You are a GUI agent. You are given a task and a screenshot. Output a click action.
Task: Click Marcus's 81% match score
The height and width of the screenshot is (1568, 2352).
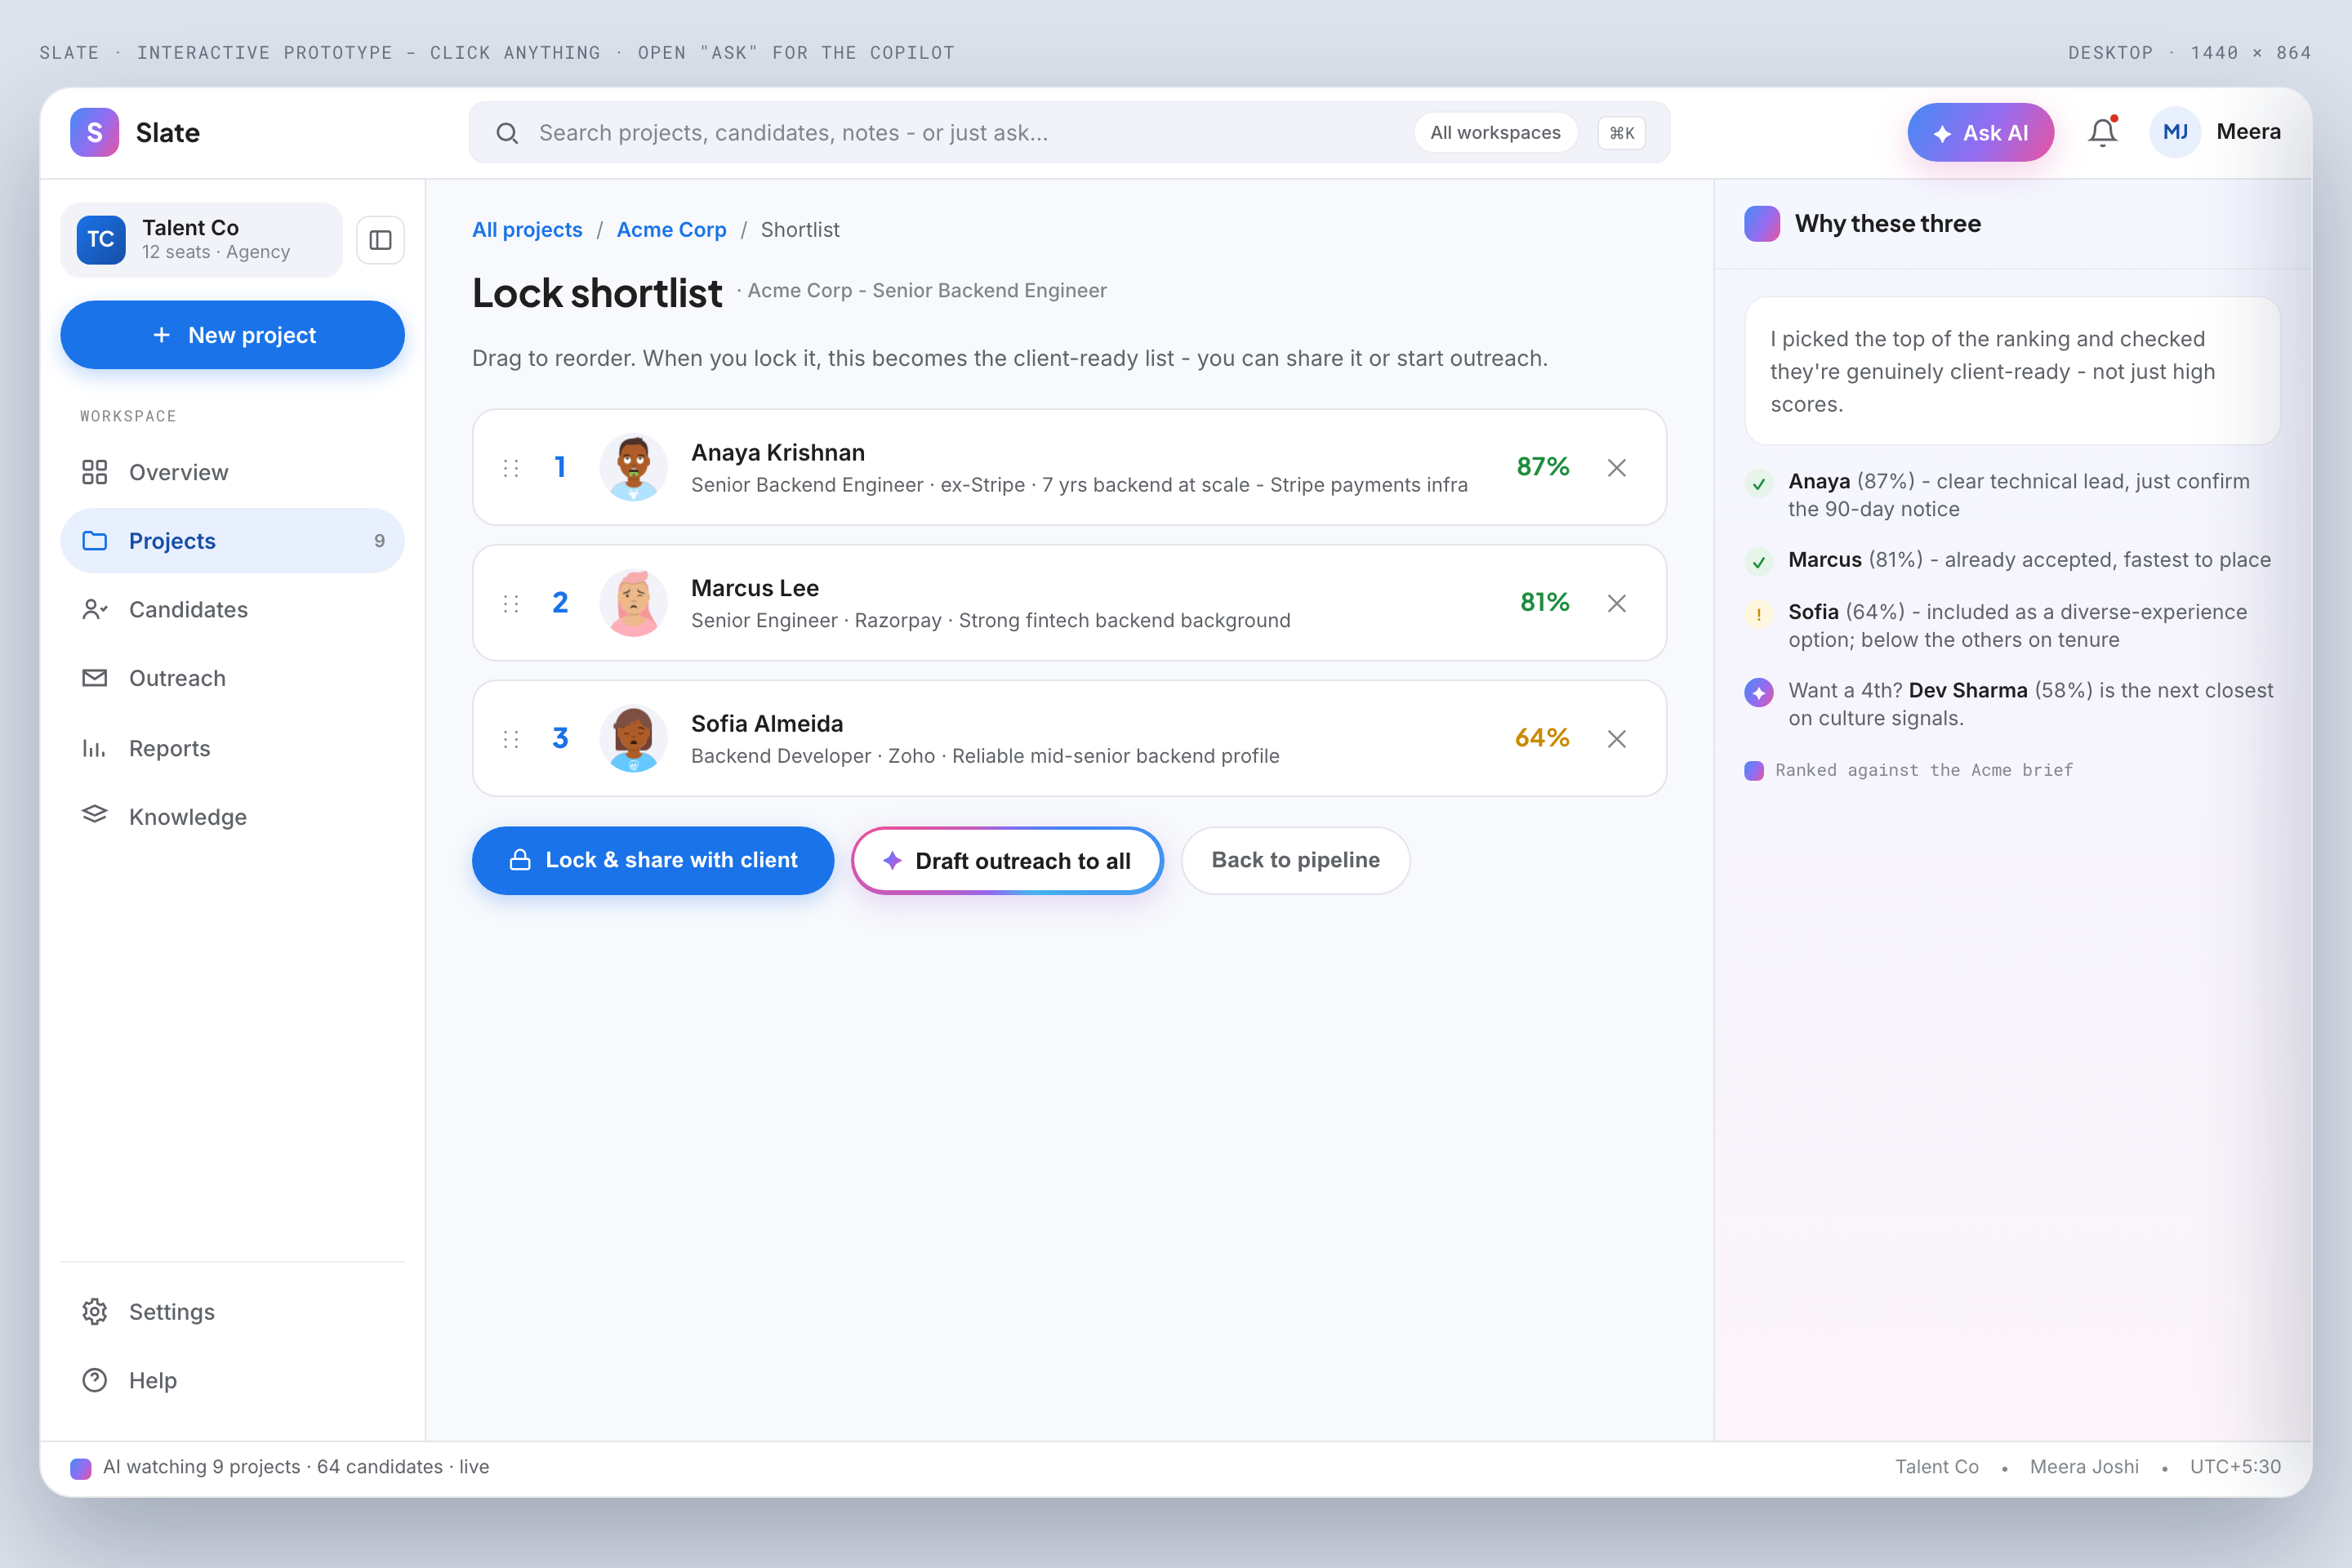(1544, 602)
